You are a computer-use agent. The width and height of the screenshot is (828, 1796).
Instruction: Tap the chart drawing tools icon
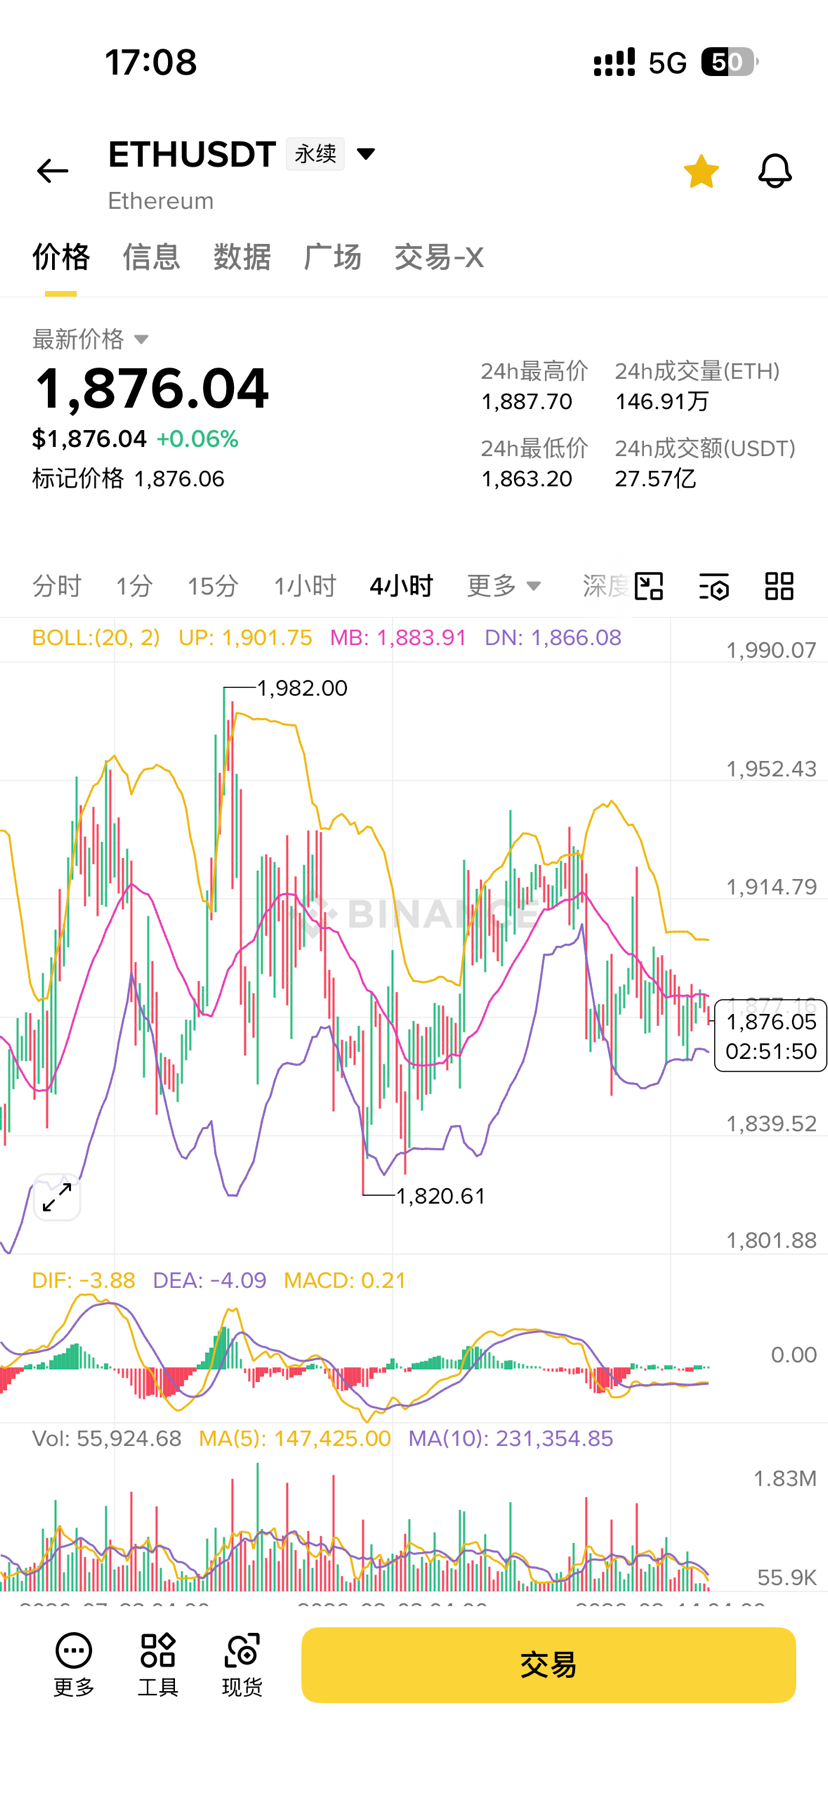649,586
